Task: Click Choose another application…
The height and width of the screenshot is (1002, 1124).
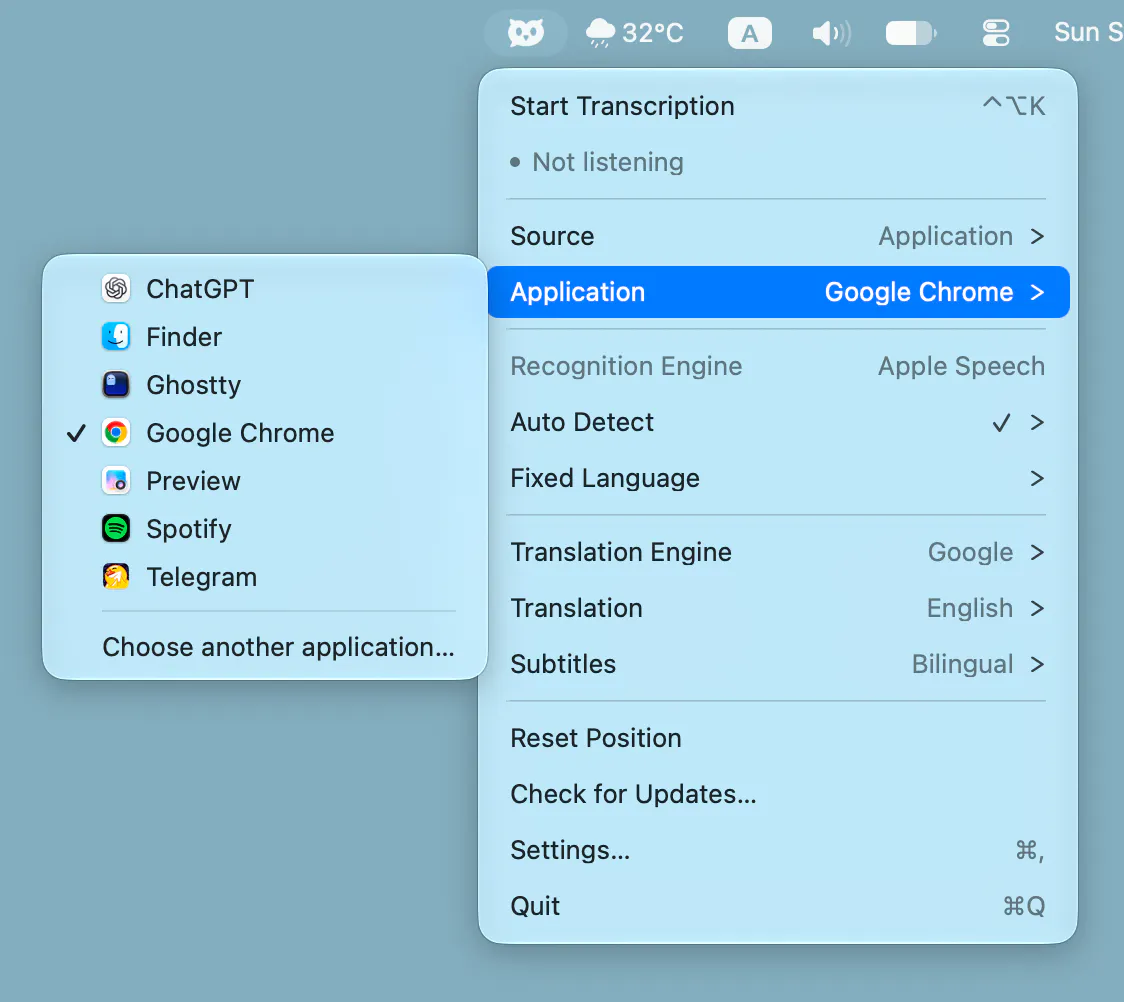Action: [x=265, y=647]
